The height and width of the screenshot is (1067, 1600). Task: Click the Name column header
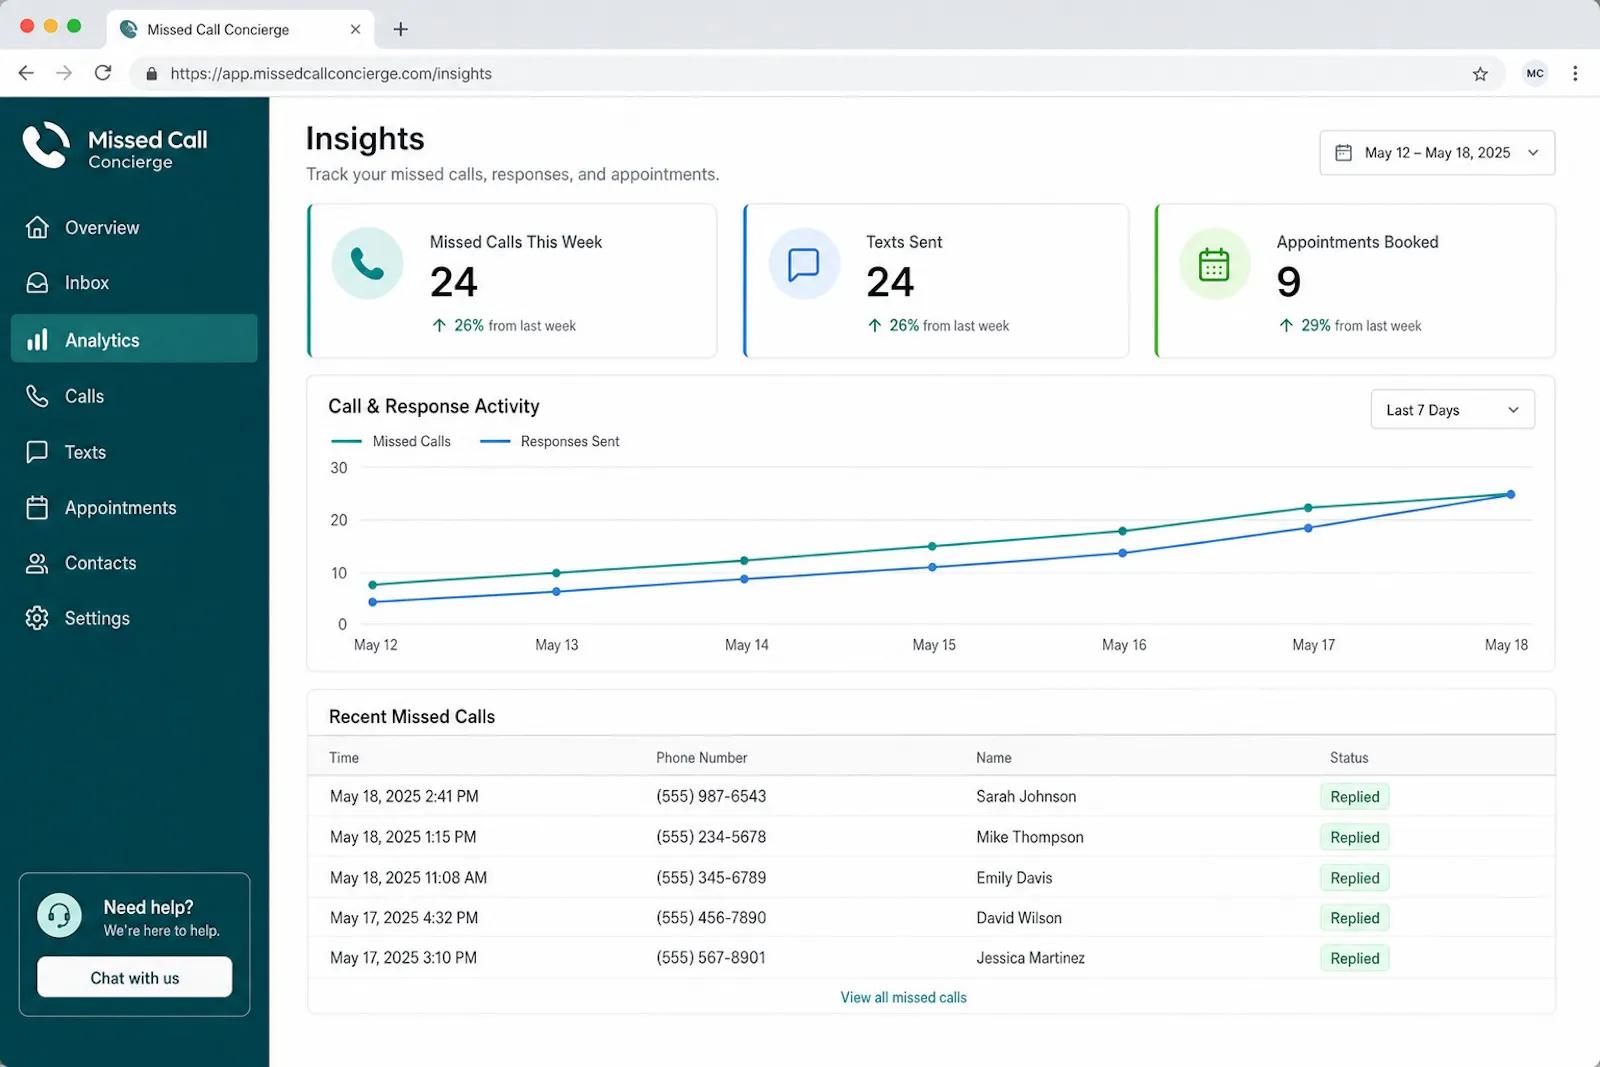994,758
